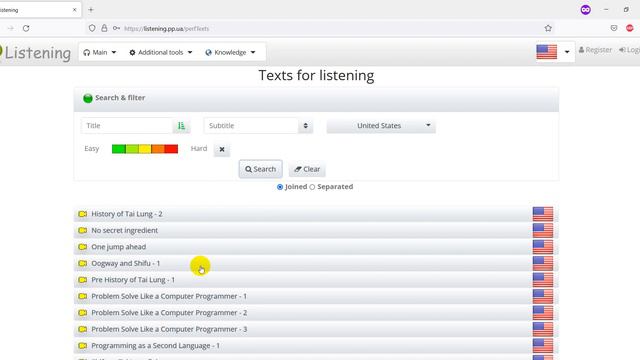Click video icon beside Problem Solve Like a Computer Programmer - 3
640x360 pixels.
coord(82,329)
